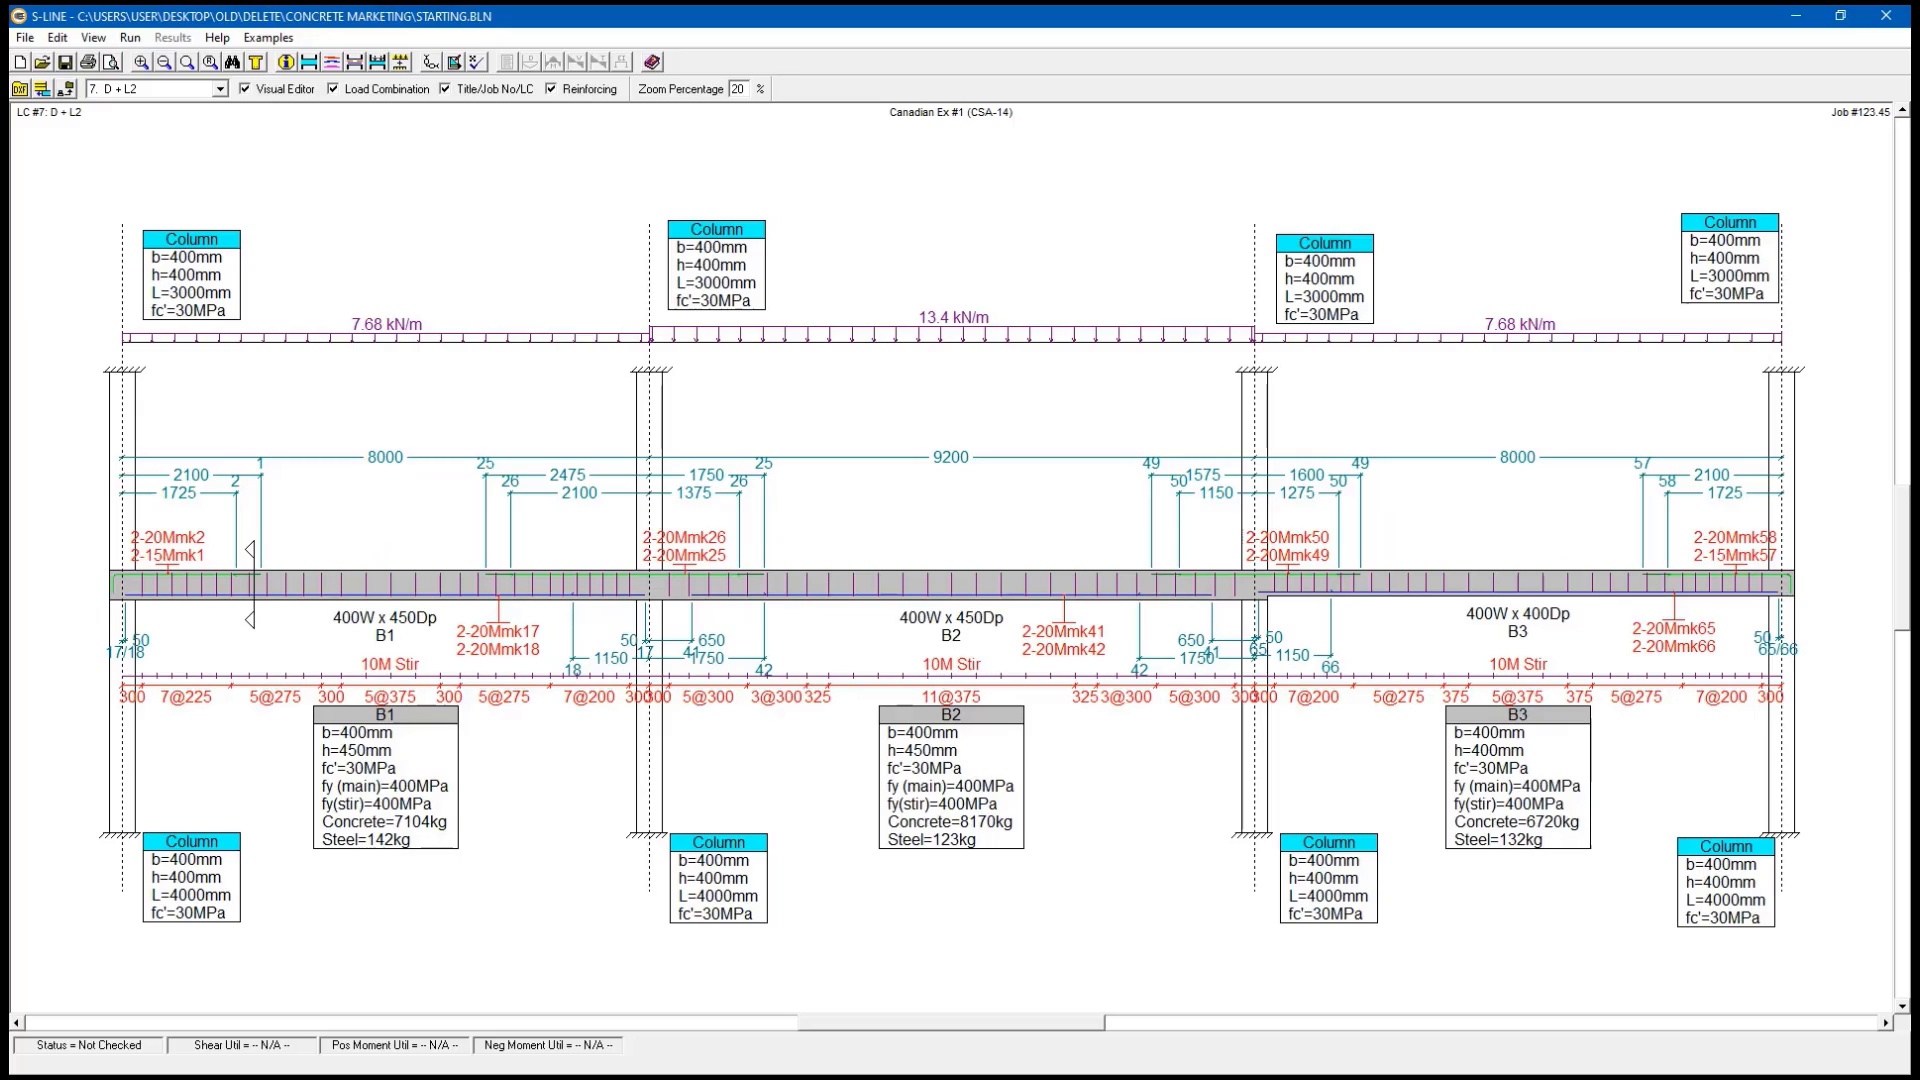Click the Zoom Percentage input field
The image size is (1920, 1080).
[x=738, y=89]
